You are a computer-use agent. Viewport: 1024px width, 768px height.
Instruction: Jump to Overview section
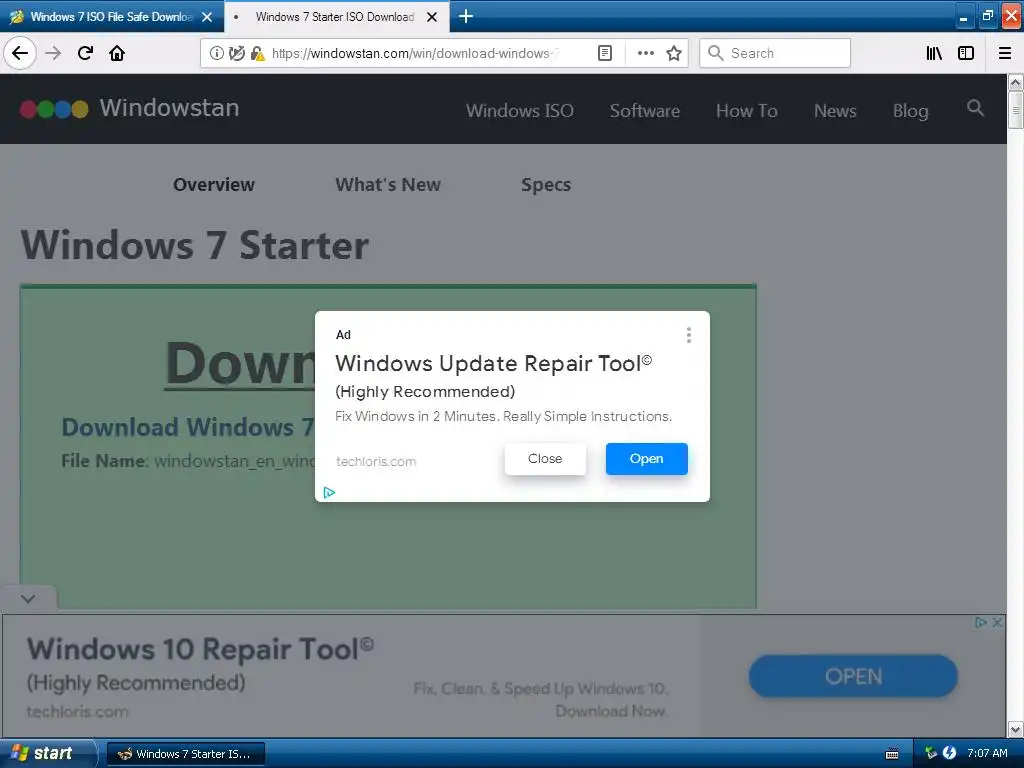coord(214,185)
